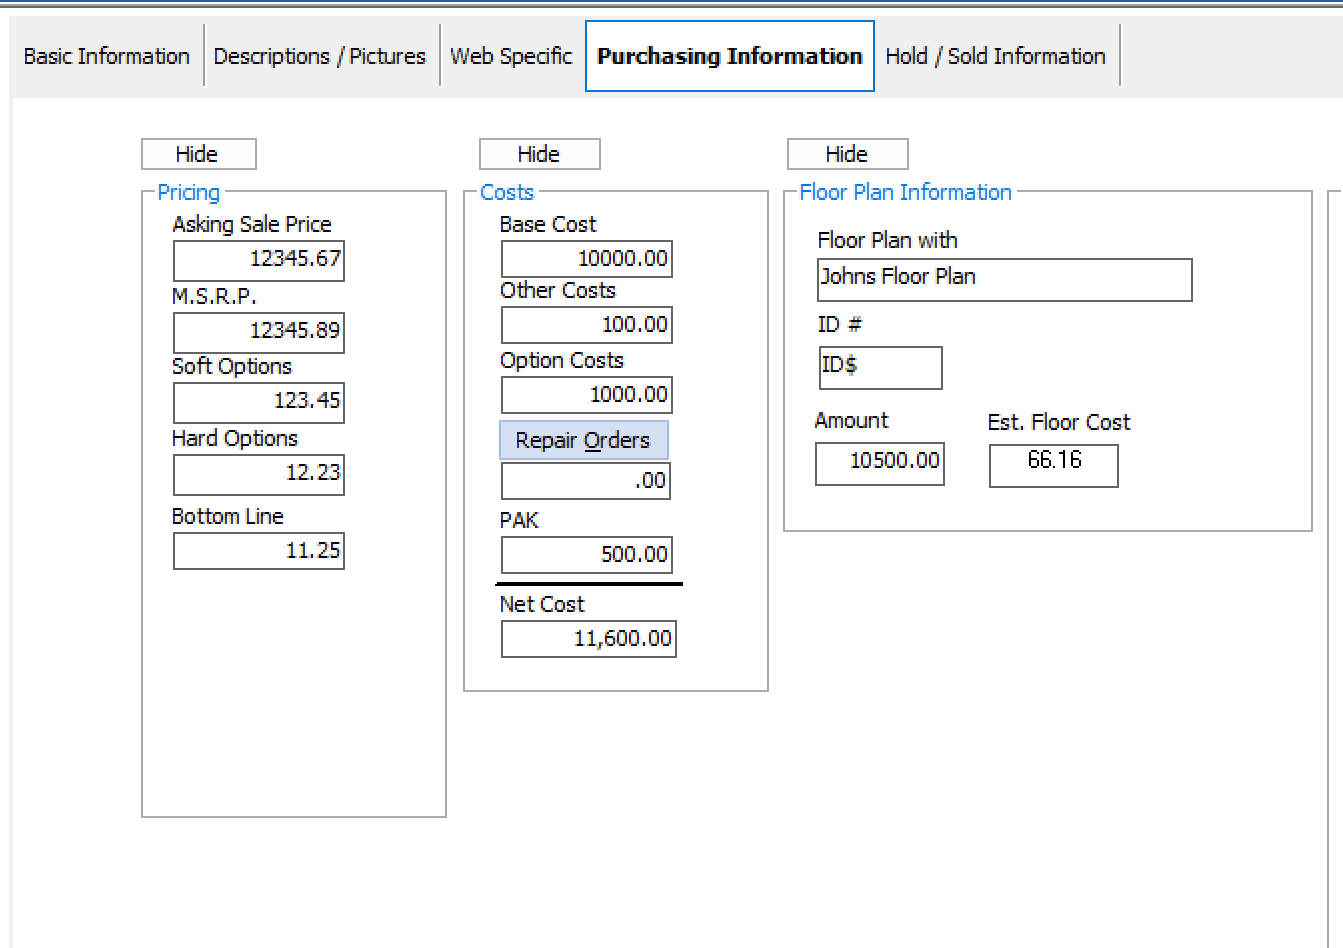The image size is (1343, 948).
Task: Select the Floor Plan with field
Action: click(1003, 280)
